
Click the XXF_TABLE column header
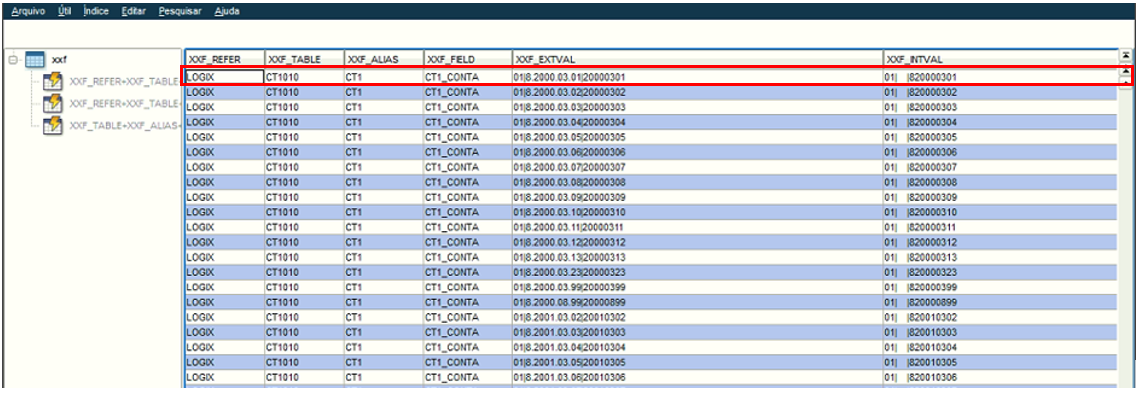[305, 59]
